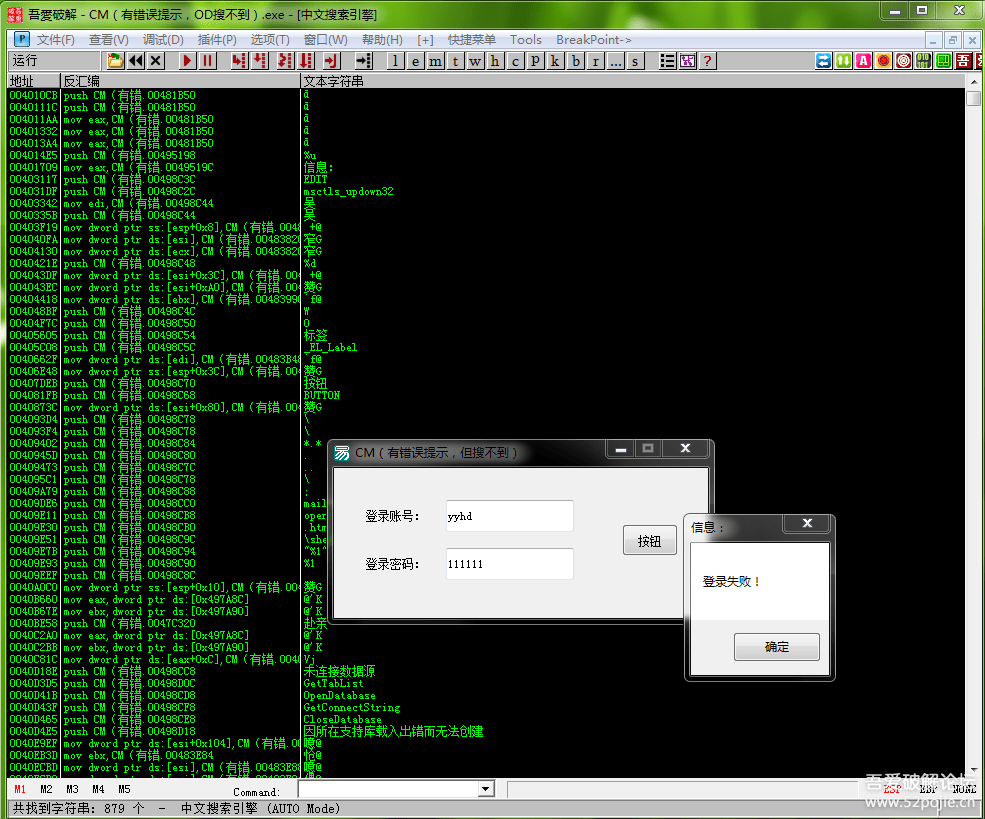
Task: Click the 按钮 button in CM window
Action: [x=649, y=541]
